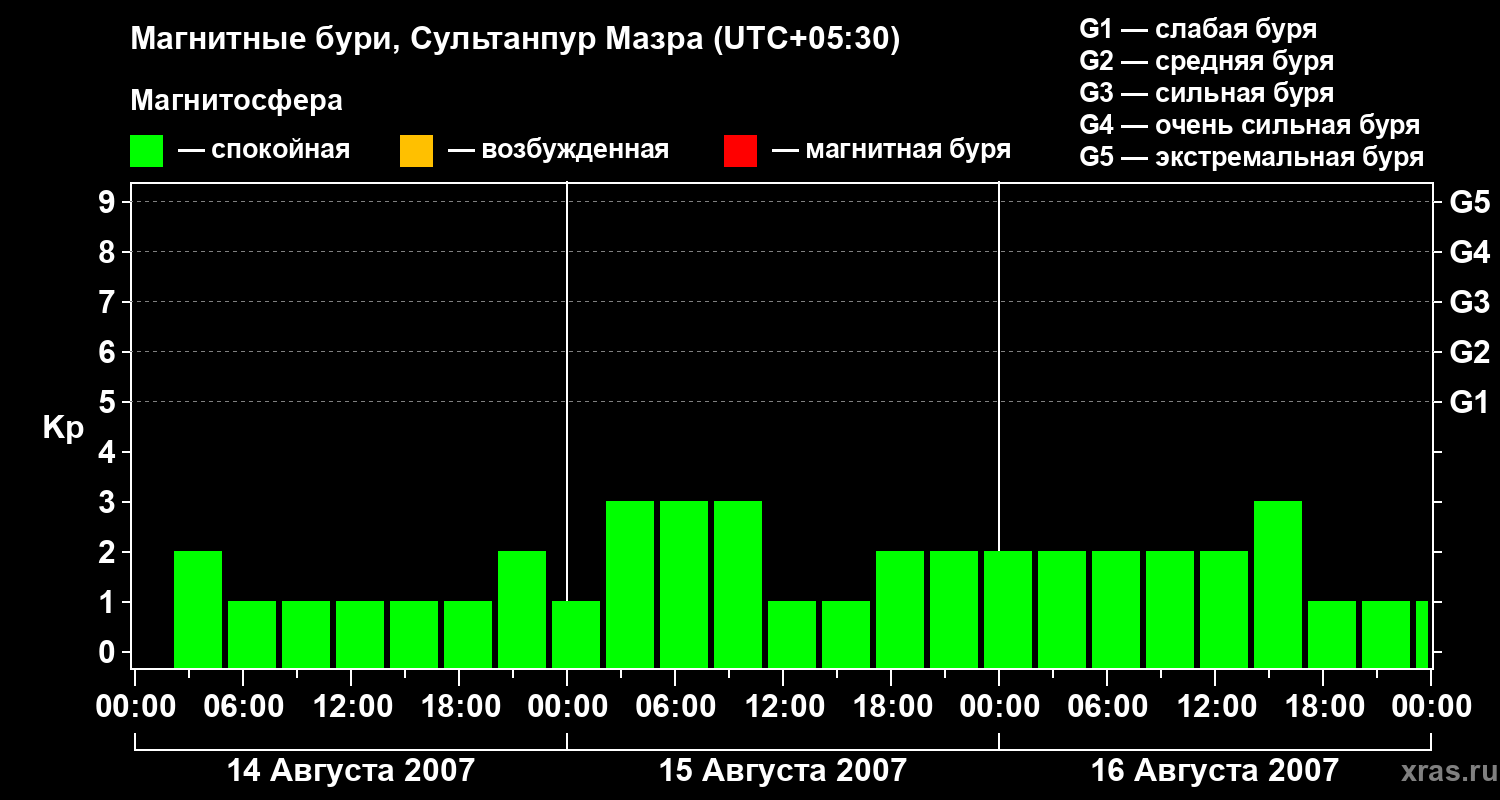Click the '18:00' time label under 16 August
The height and width of the screenshot is (800, 1500).
click(1323, 707)
